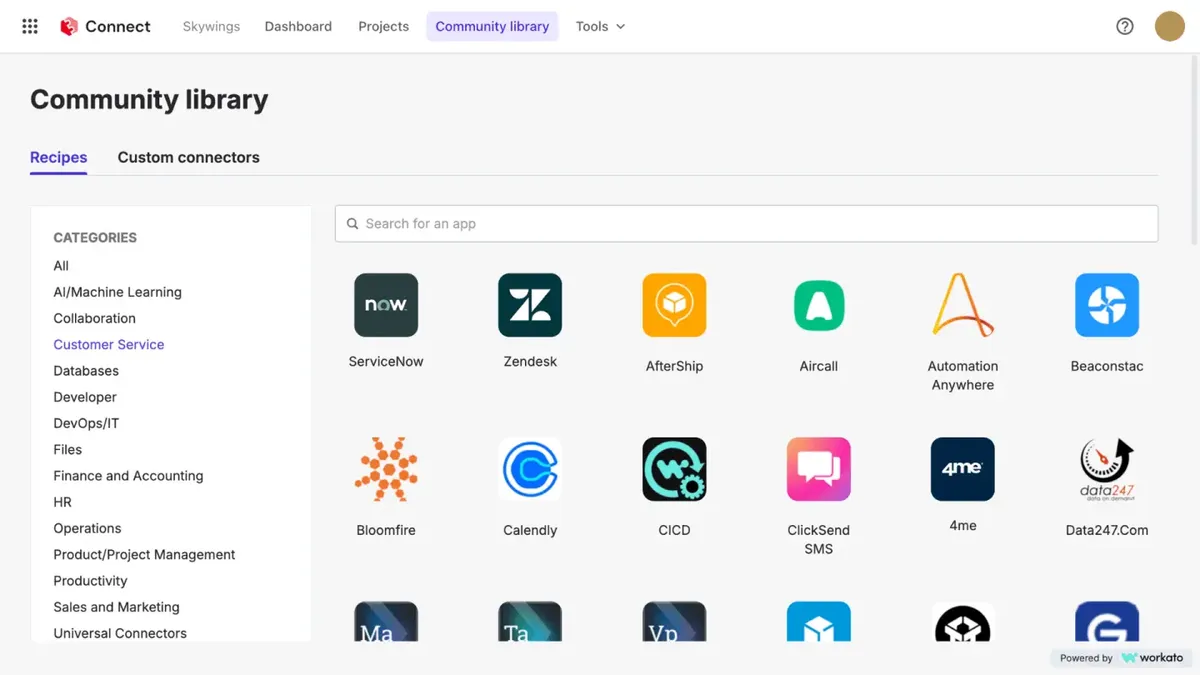Select the Developer category
Viewport: 1200px width, 675px height.
tap(85, 397)
